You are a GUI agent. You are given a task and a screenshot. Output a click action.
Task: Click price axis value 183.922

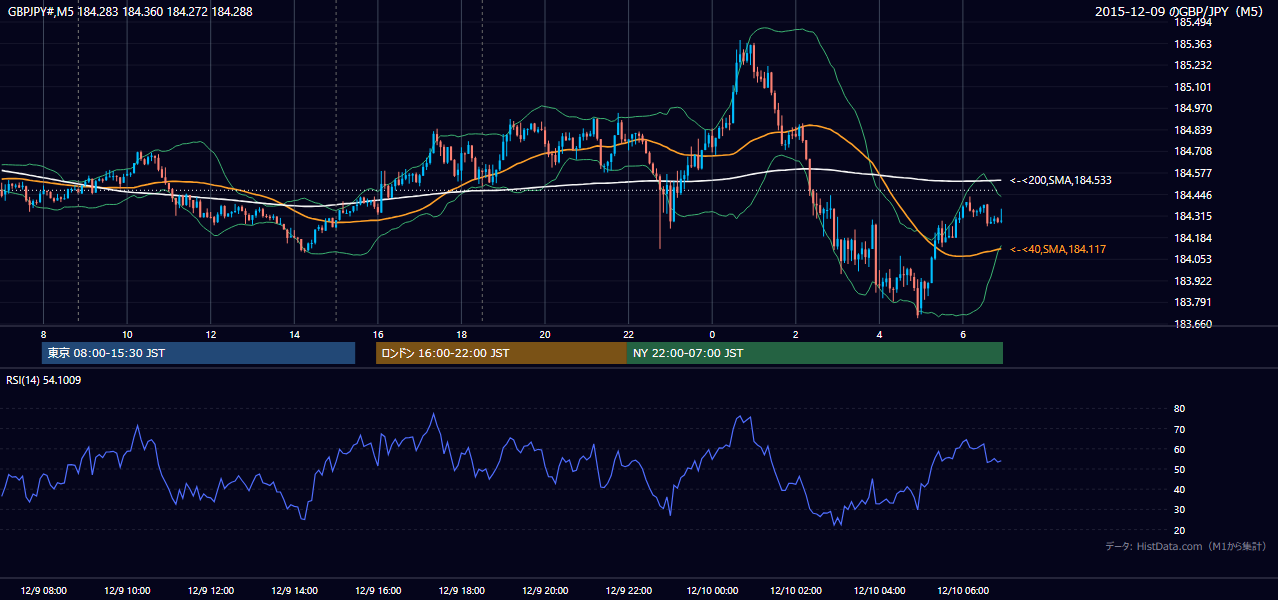click(x=1194, y=281)
